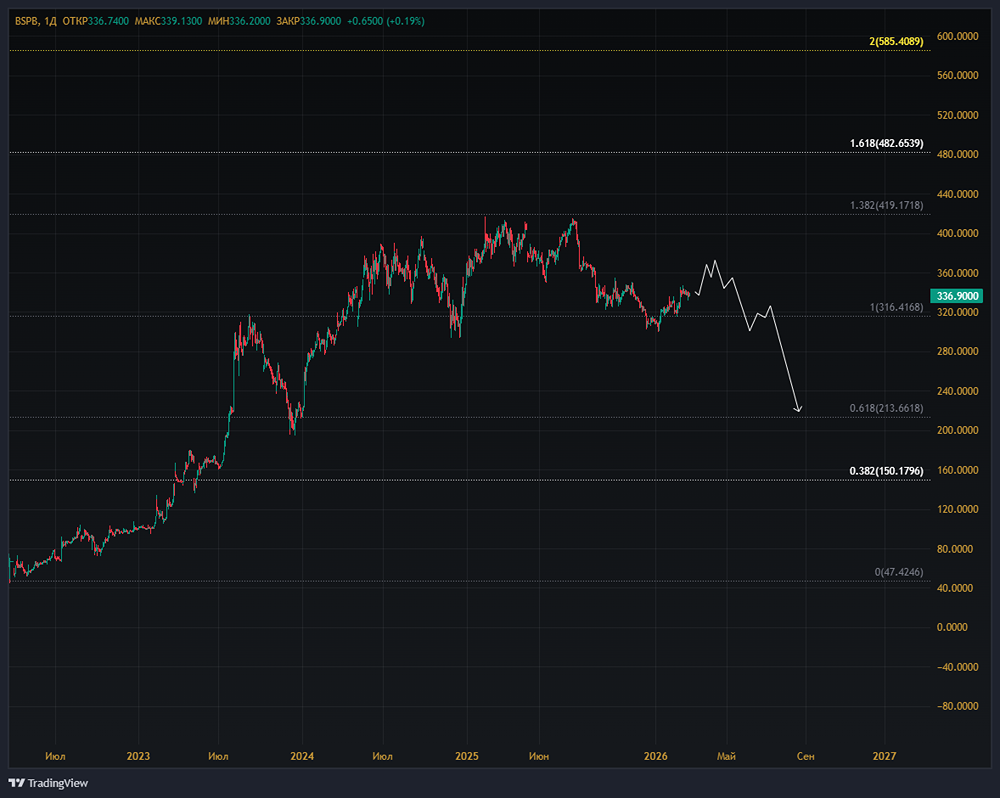This screenshot has width=1000, height=798.
Task: Click the 2025 time axis label
Action: [x=467, y=756]
